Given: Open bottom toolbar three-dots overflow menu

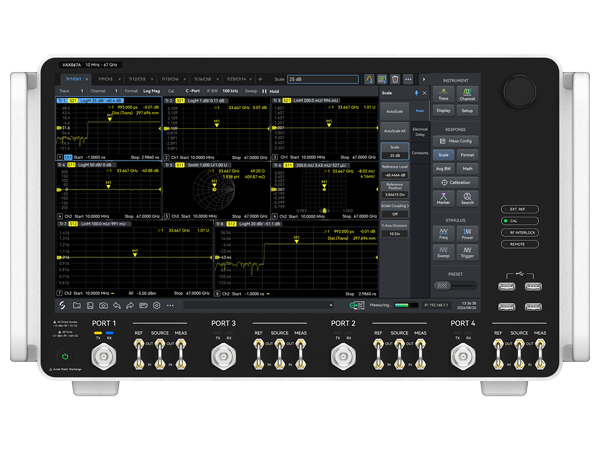Looking at the screenshot, I should tap(170, 305).
